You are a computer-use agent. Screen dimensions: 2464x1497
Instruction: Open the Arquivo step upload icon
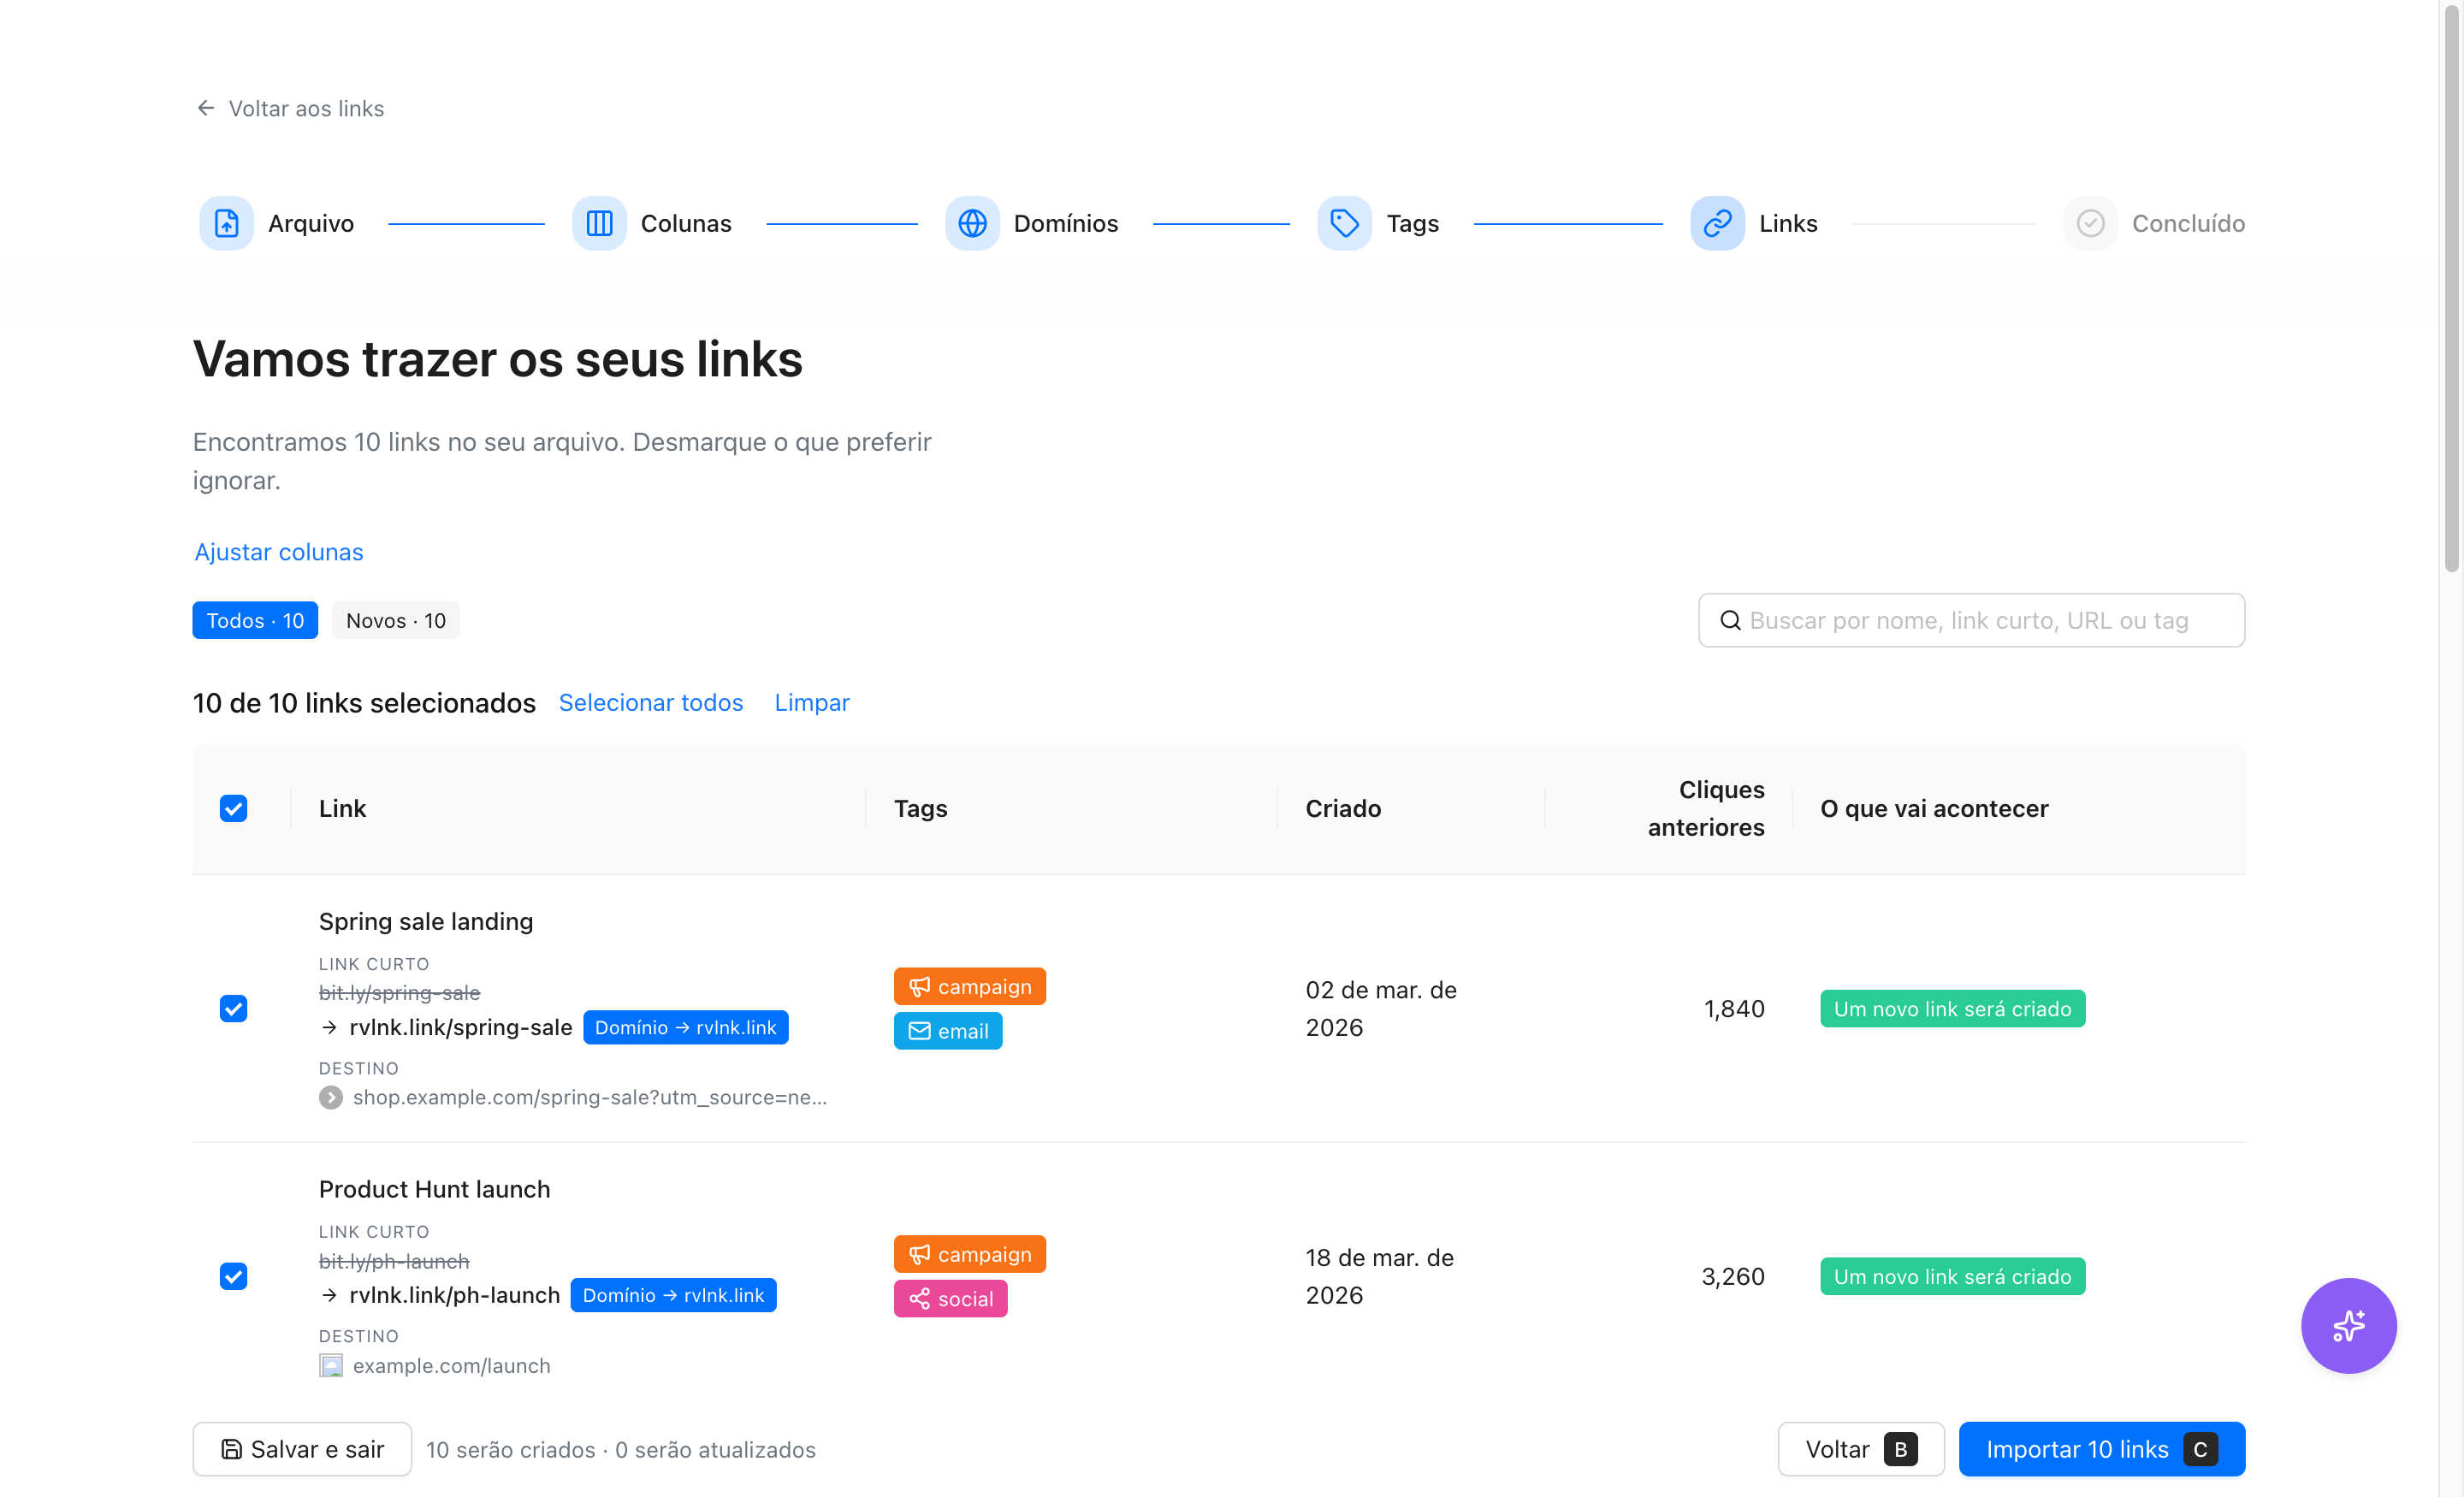[x=227, y=223]
